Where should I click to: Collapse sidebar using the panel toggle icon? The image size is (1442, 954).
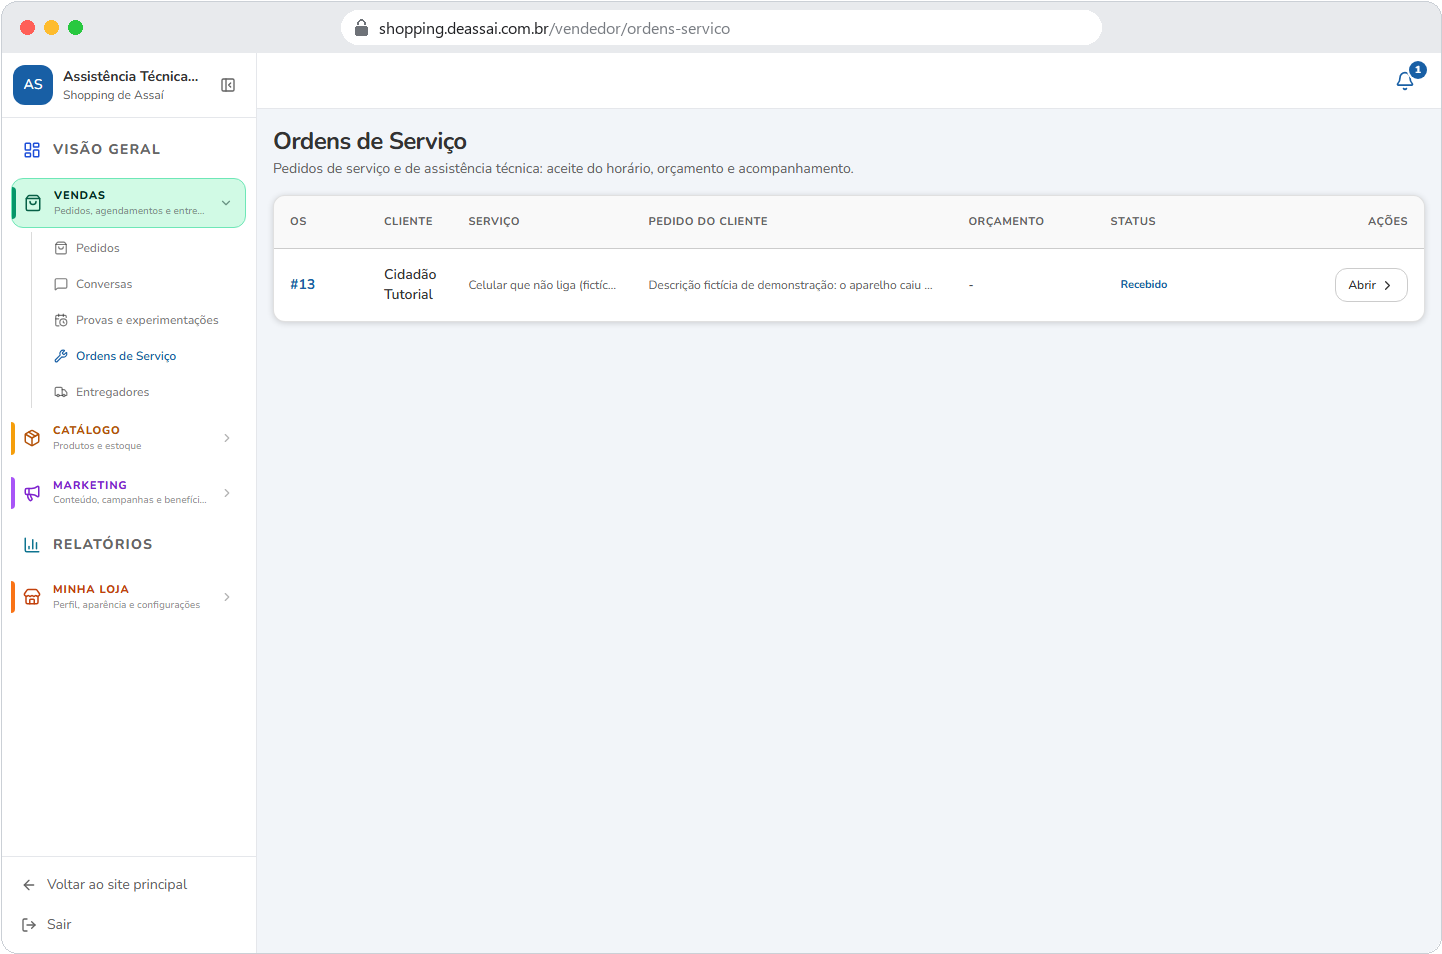pos(228,85)
